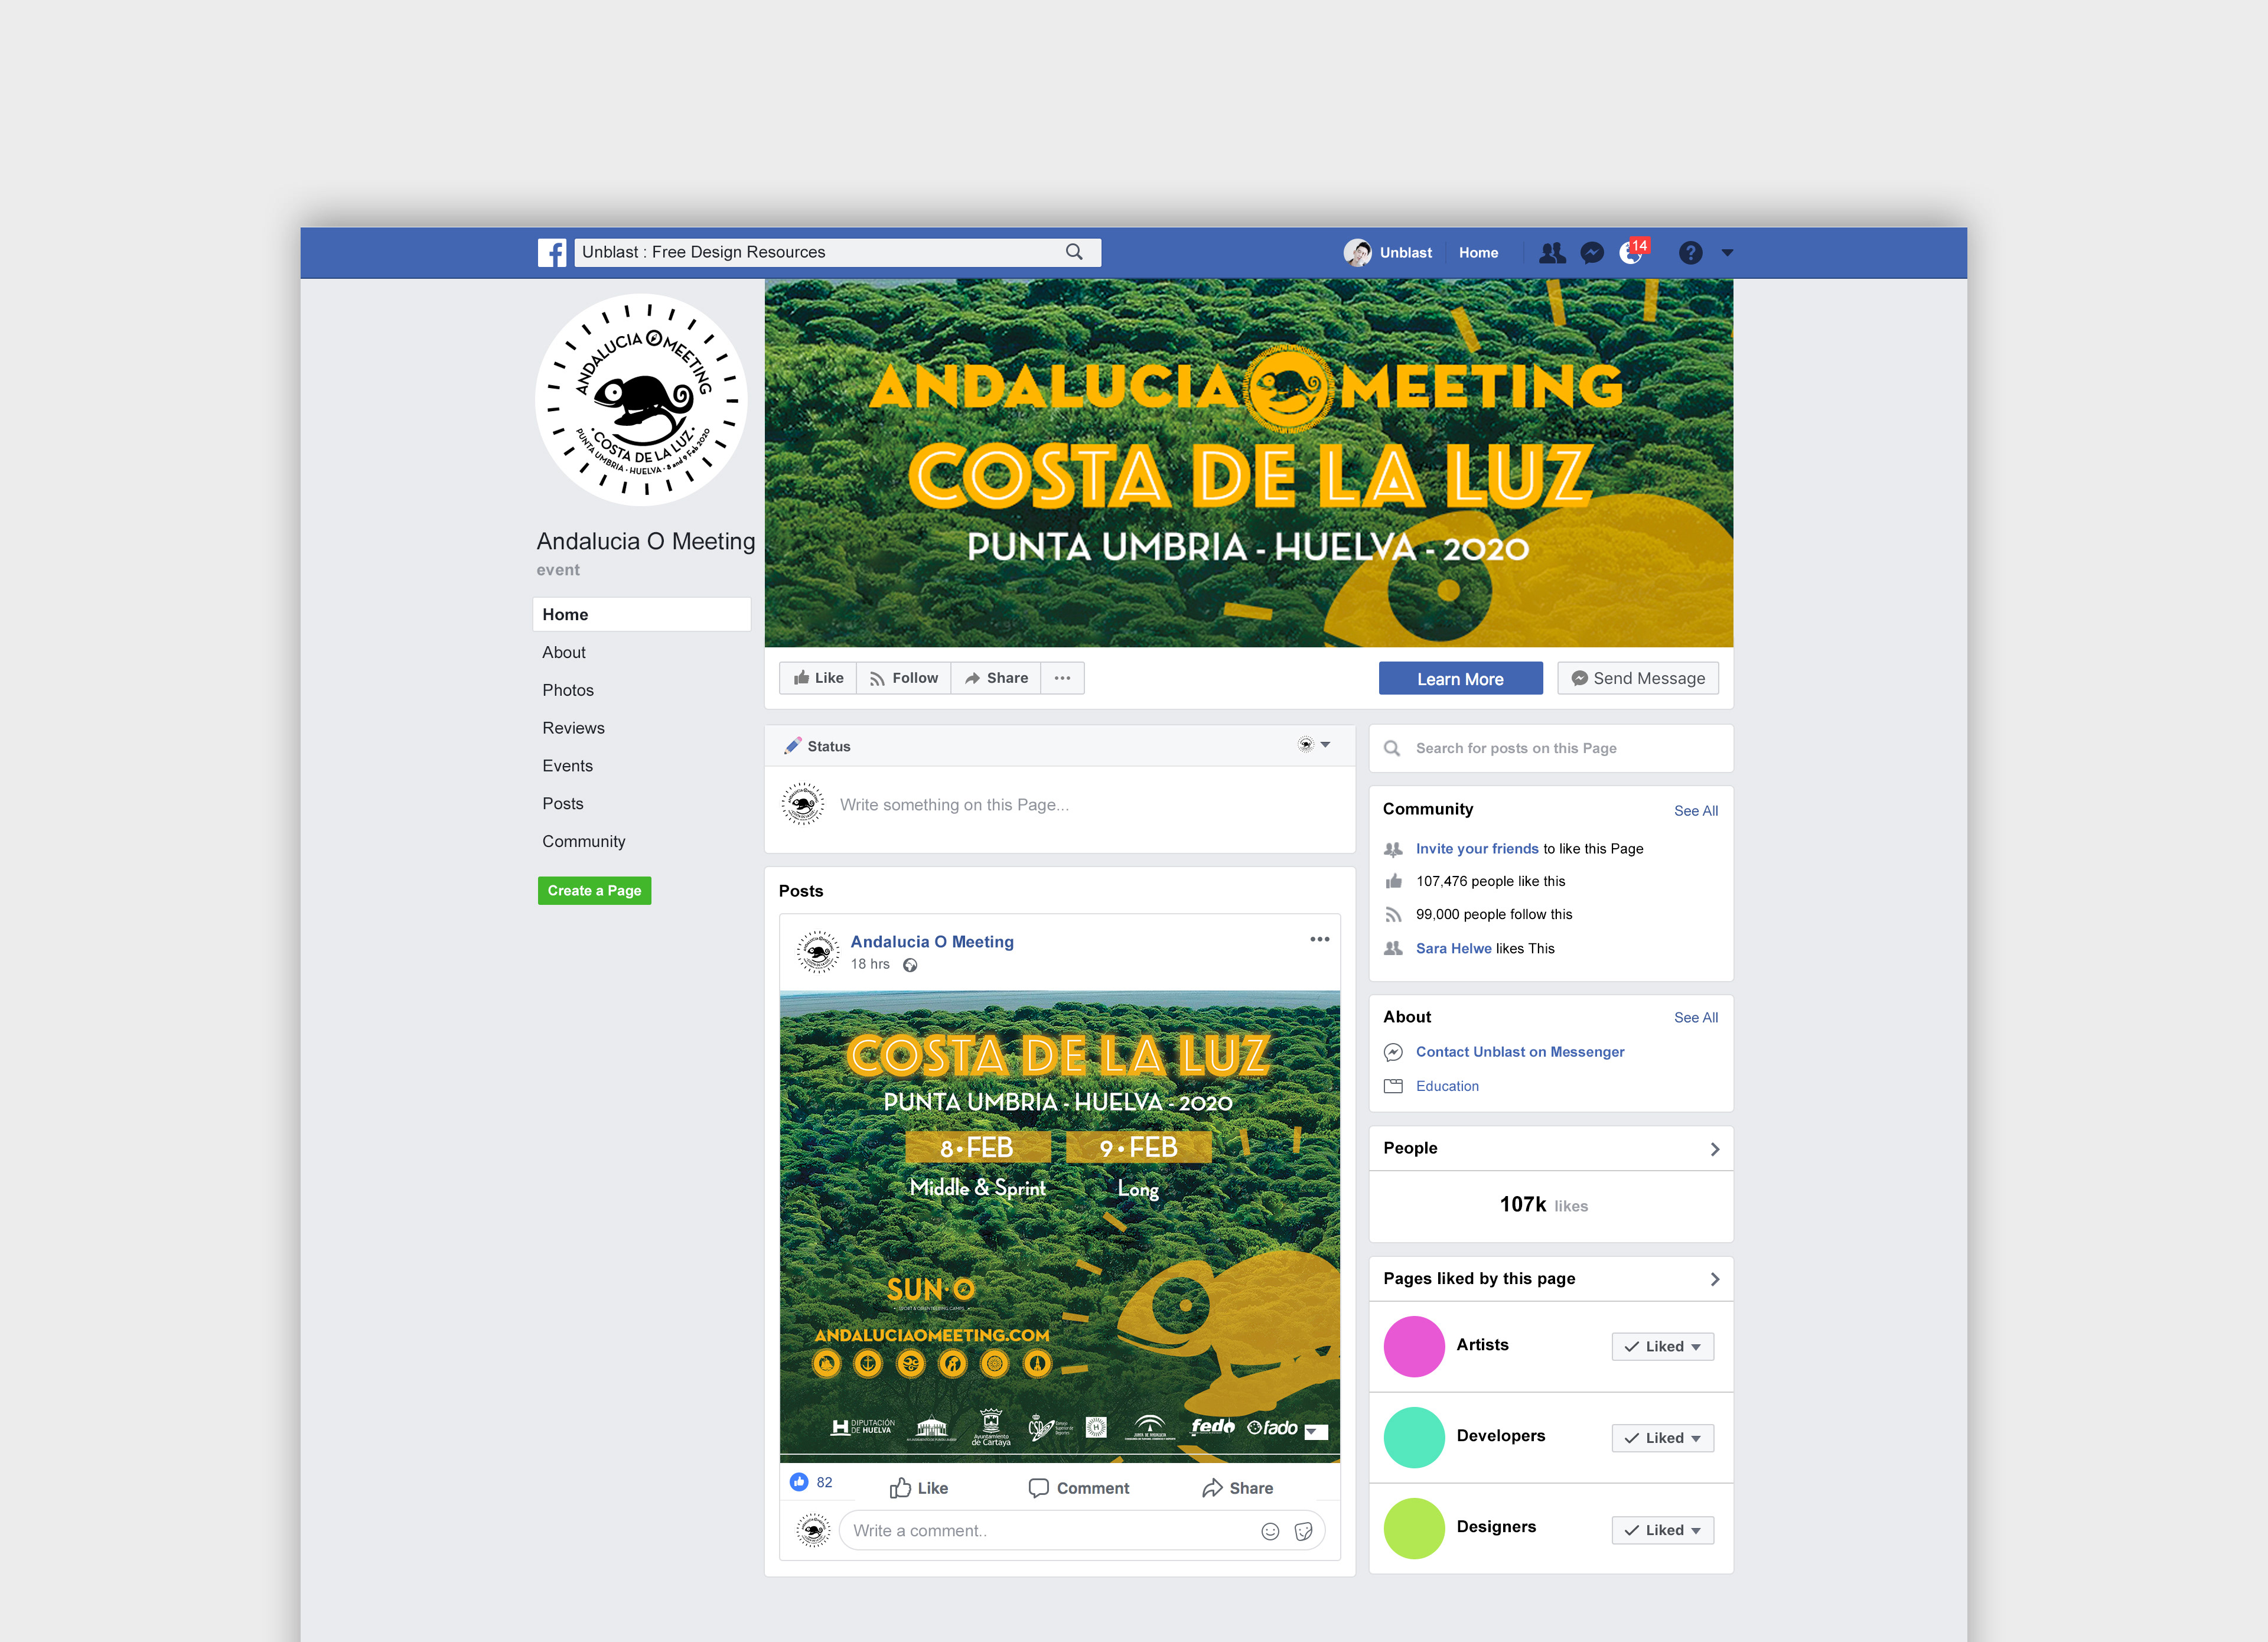Toggle Liked button for Designers page
Image resolution: width=2268 pixels, height=1642 pixels.
click(x=1662, y=1530)
